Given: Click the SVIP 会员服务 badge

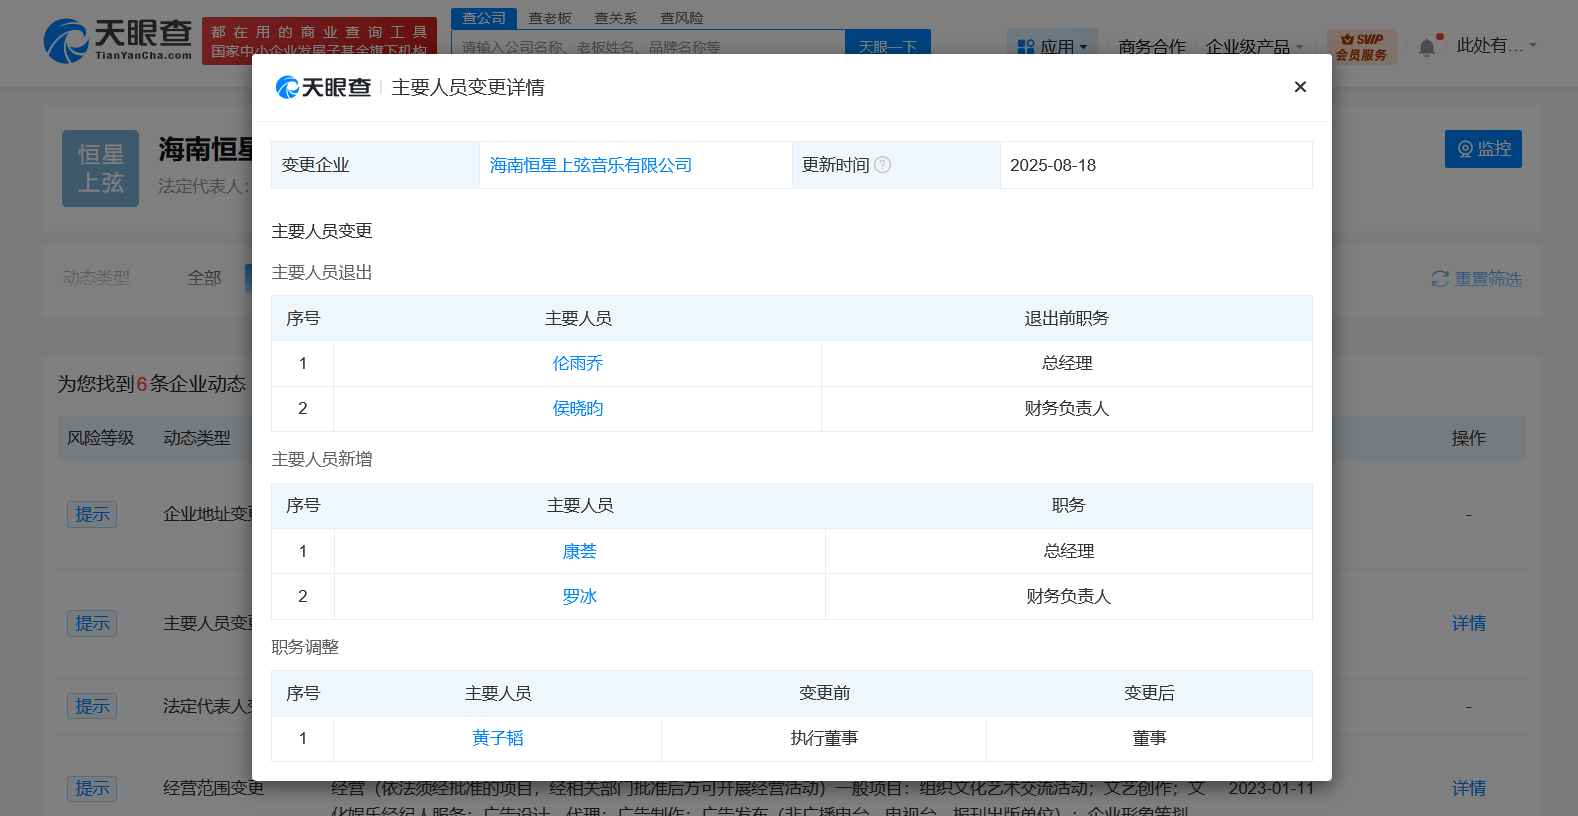Looking at the screenshot, I should 1361,47.
